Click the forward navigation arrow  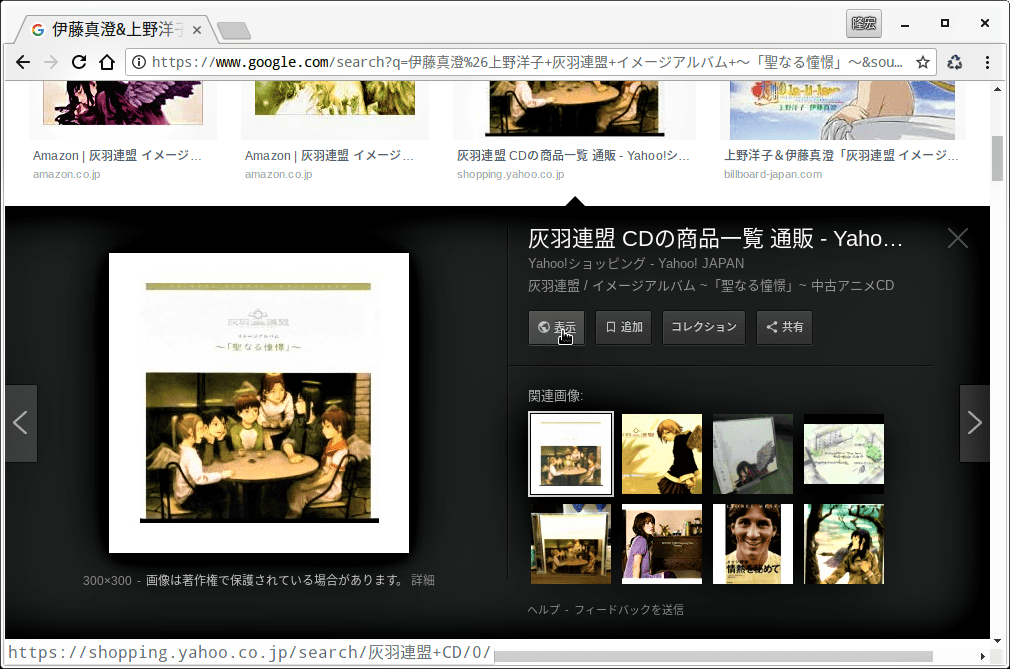pos(51,62)
